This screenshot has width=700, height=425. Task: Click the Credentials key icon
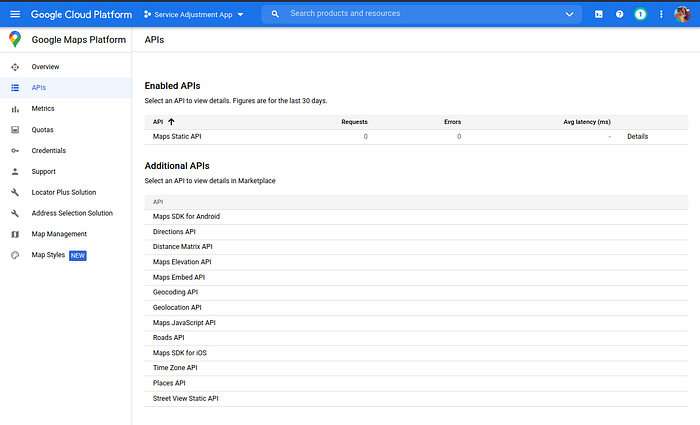click(x=15, y=151)
